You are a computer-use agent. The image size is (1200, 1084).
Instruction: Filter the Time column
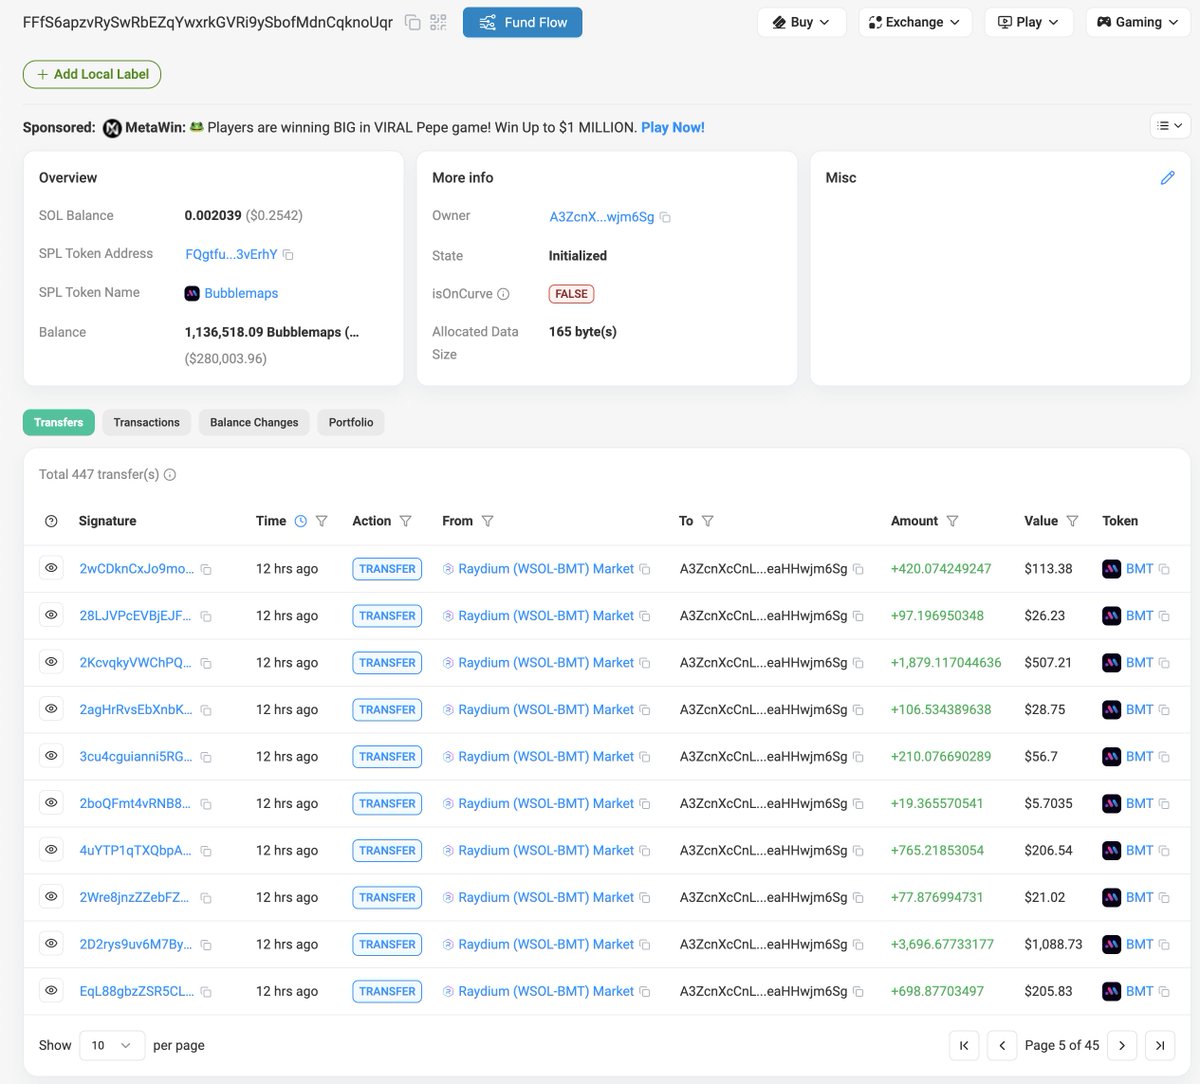pyautogui.click(x=321, y=521)
